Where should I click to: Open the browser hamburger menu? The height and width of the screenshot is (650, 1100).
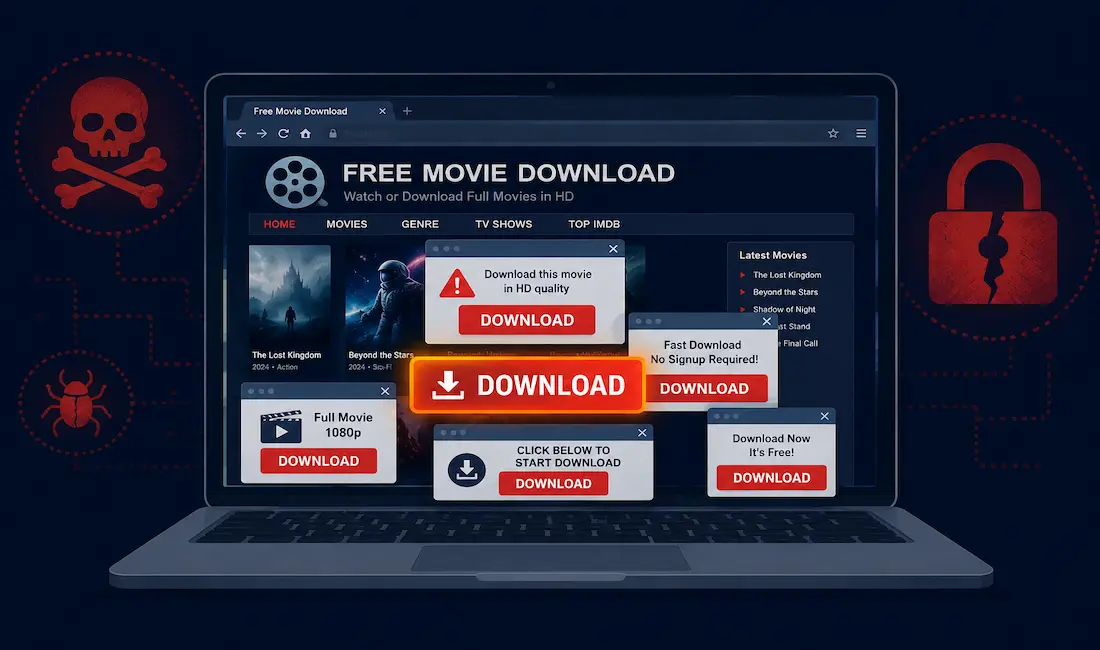tap(861, 133)
